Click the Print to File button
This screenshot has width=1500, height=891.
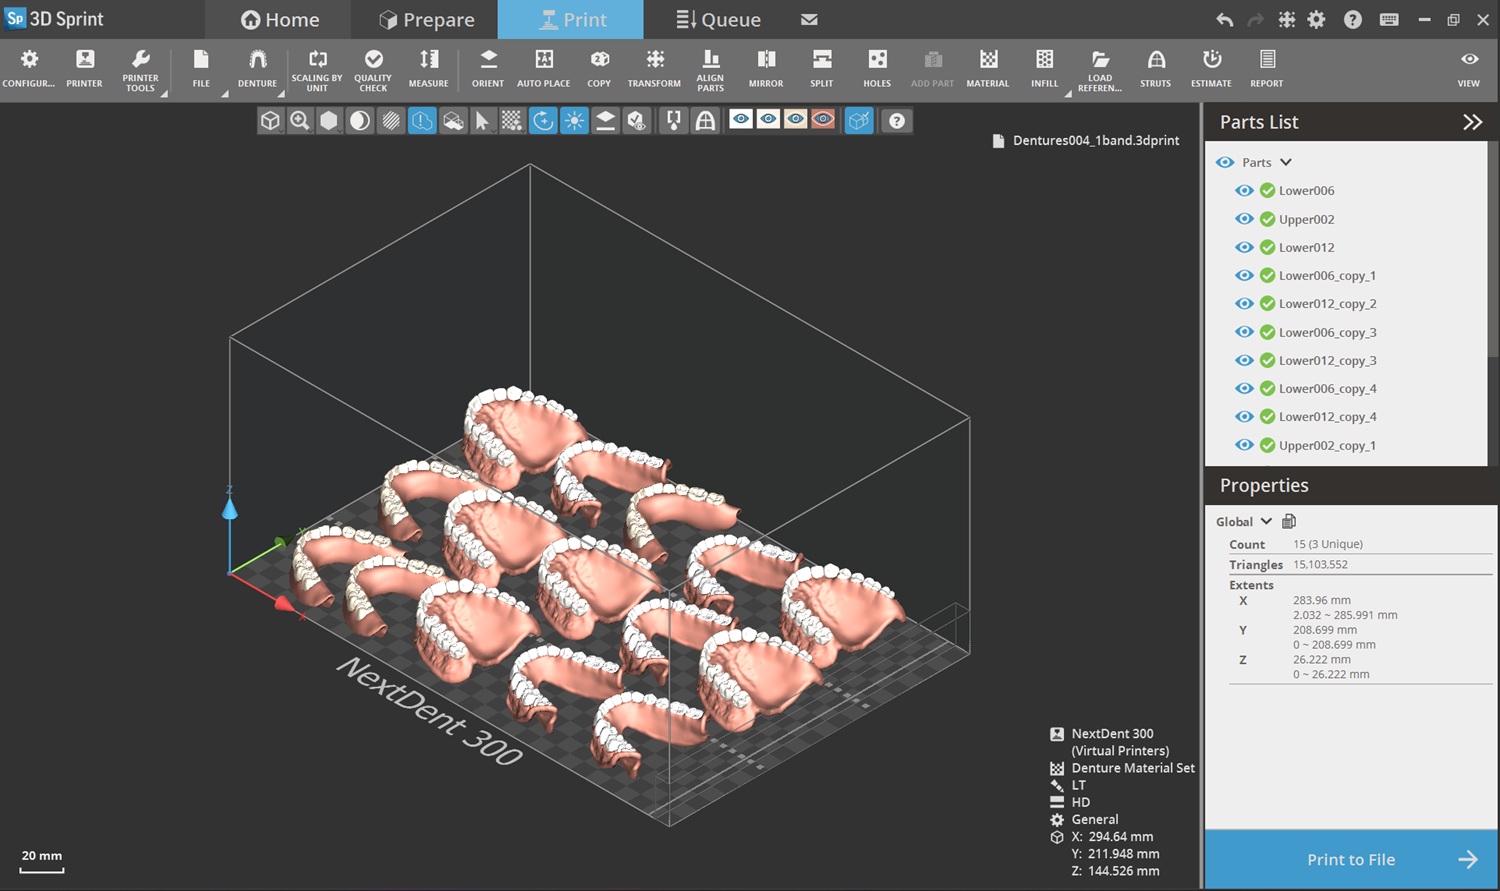coord(1350,859)
